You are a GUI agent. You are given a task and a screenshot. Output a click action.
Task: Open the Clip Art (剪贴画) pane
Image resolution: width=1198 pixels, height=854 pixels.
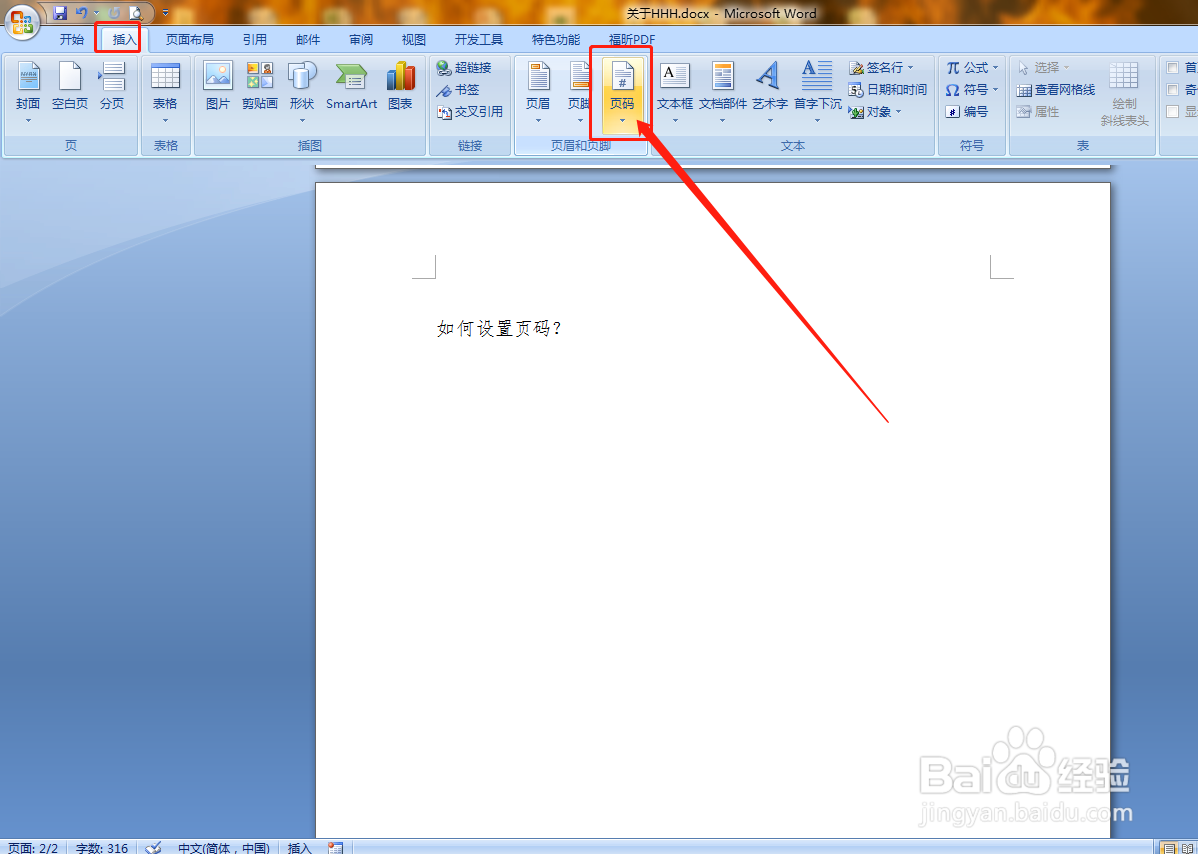coord(259,88)
